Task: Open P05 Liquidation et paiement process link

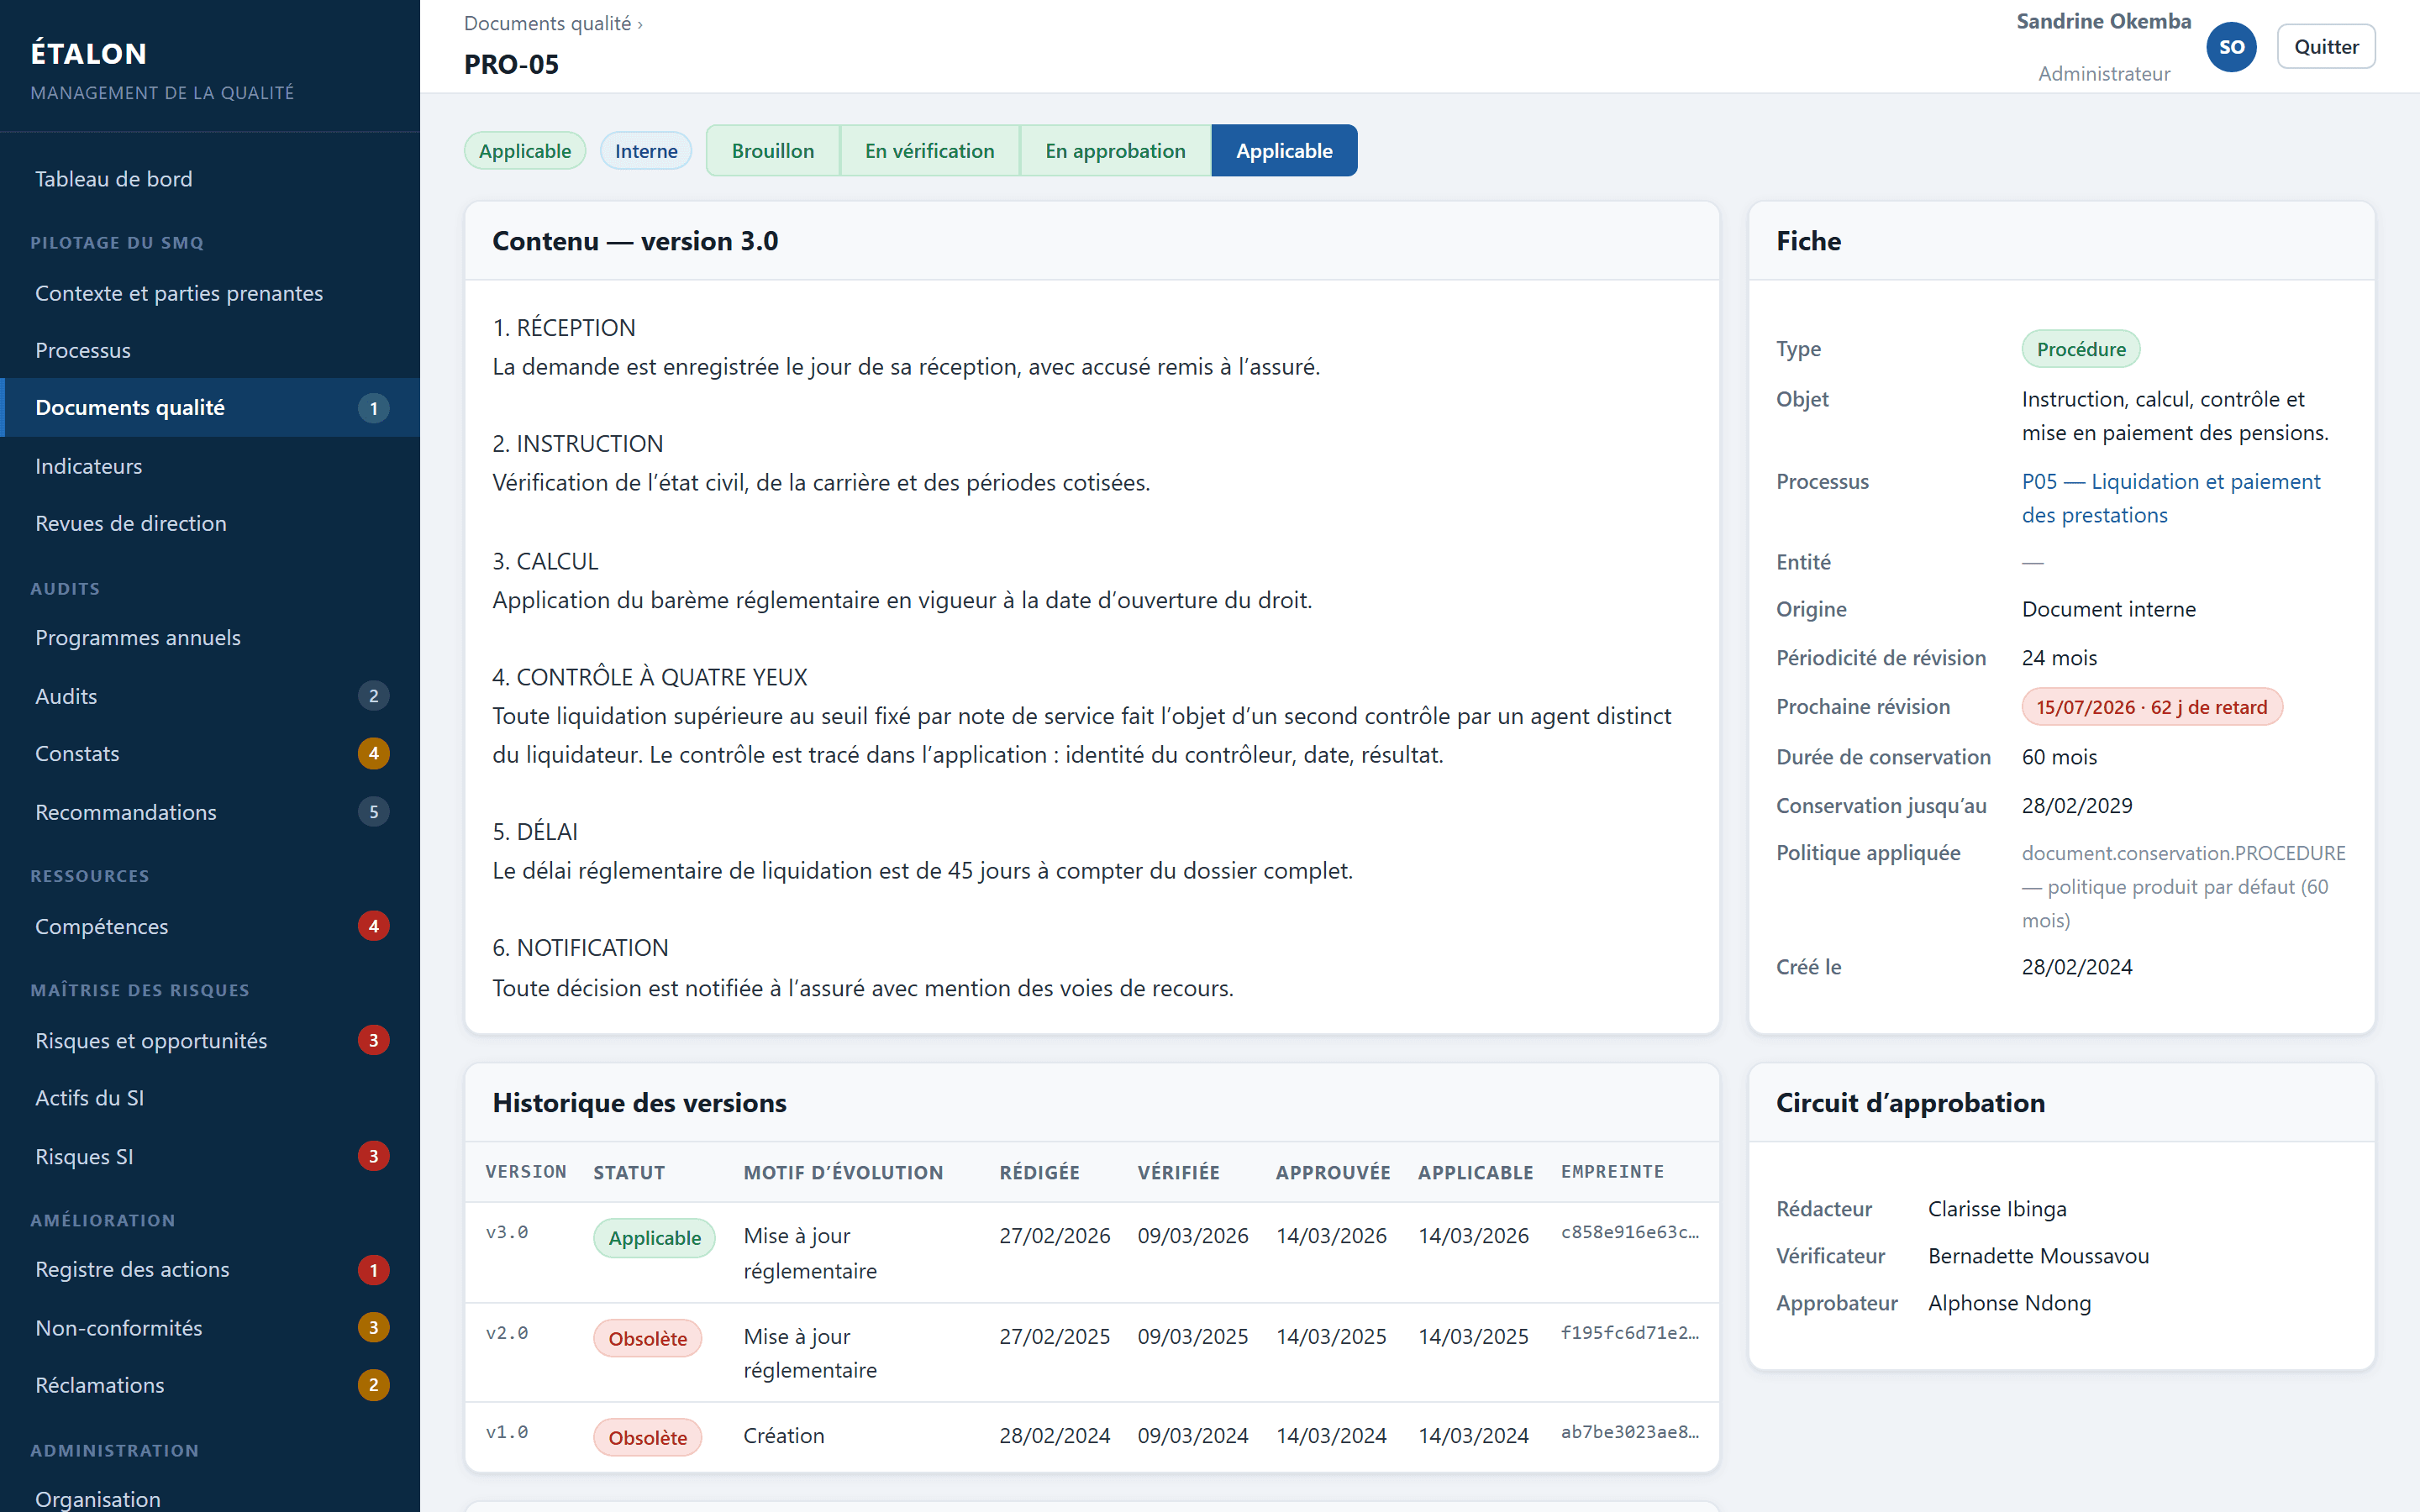Action: 2170,498
